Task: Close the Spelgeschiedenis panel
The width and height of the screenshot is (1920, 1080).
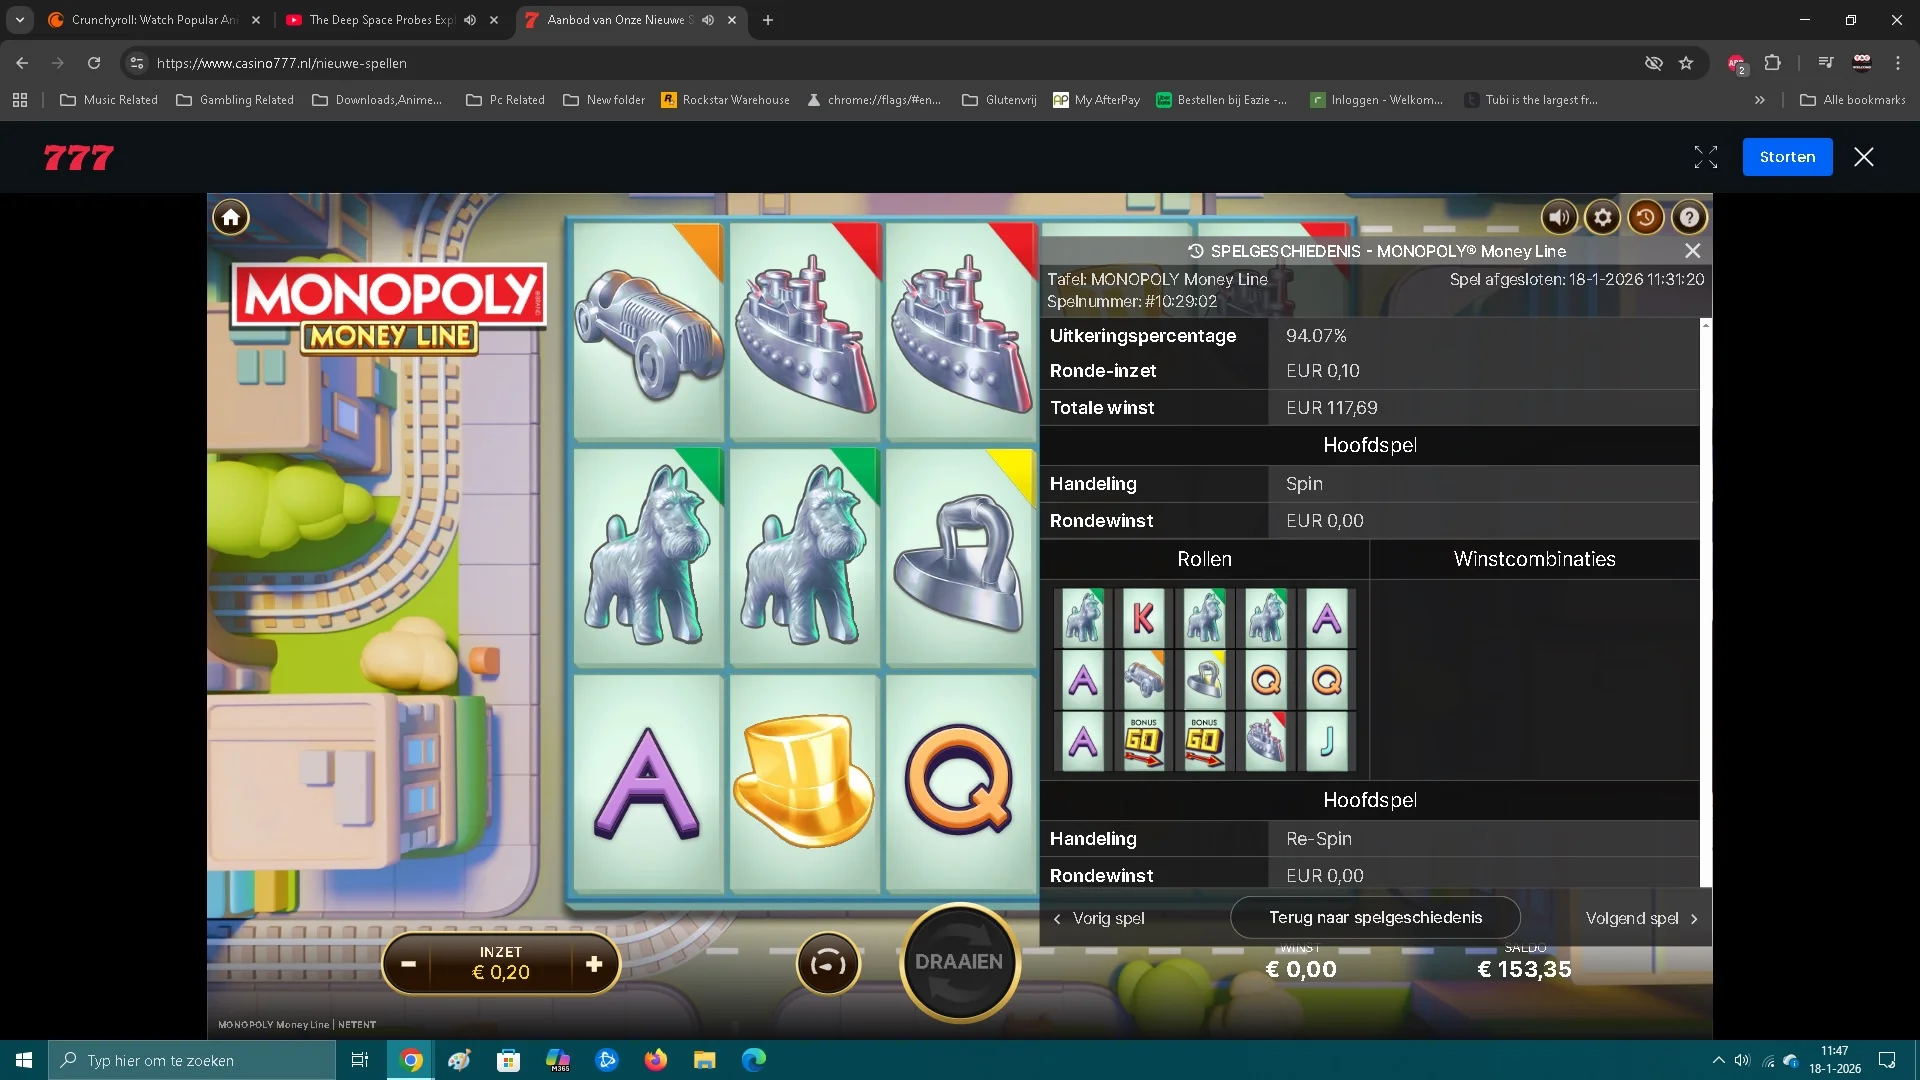Action: 1692,251
